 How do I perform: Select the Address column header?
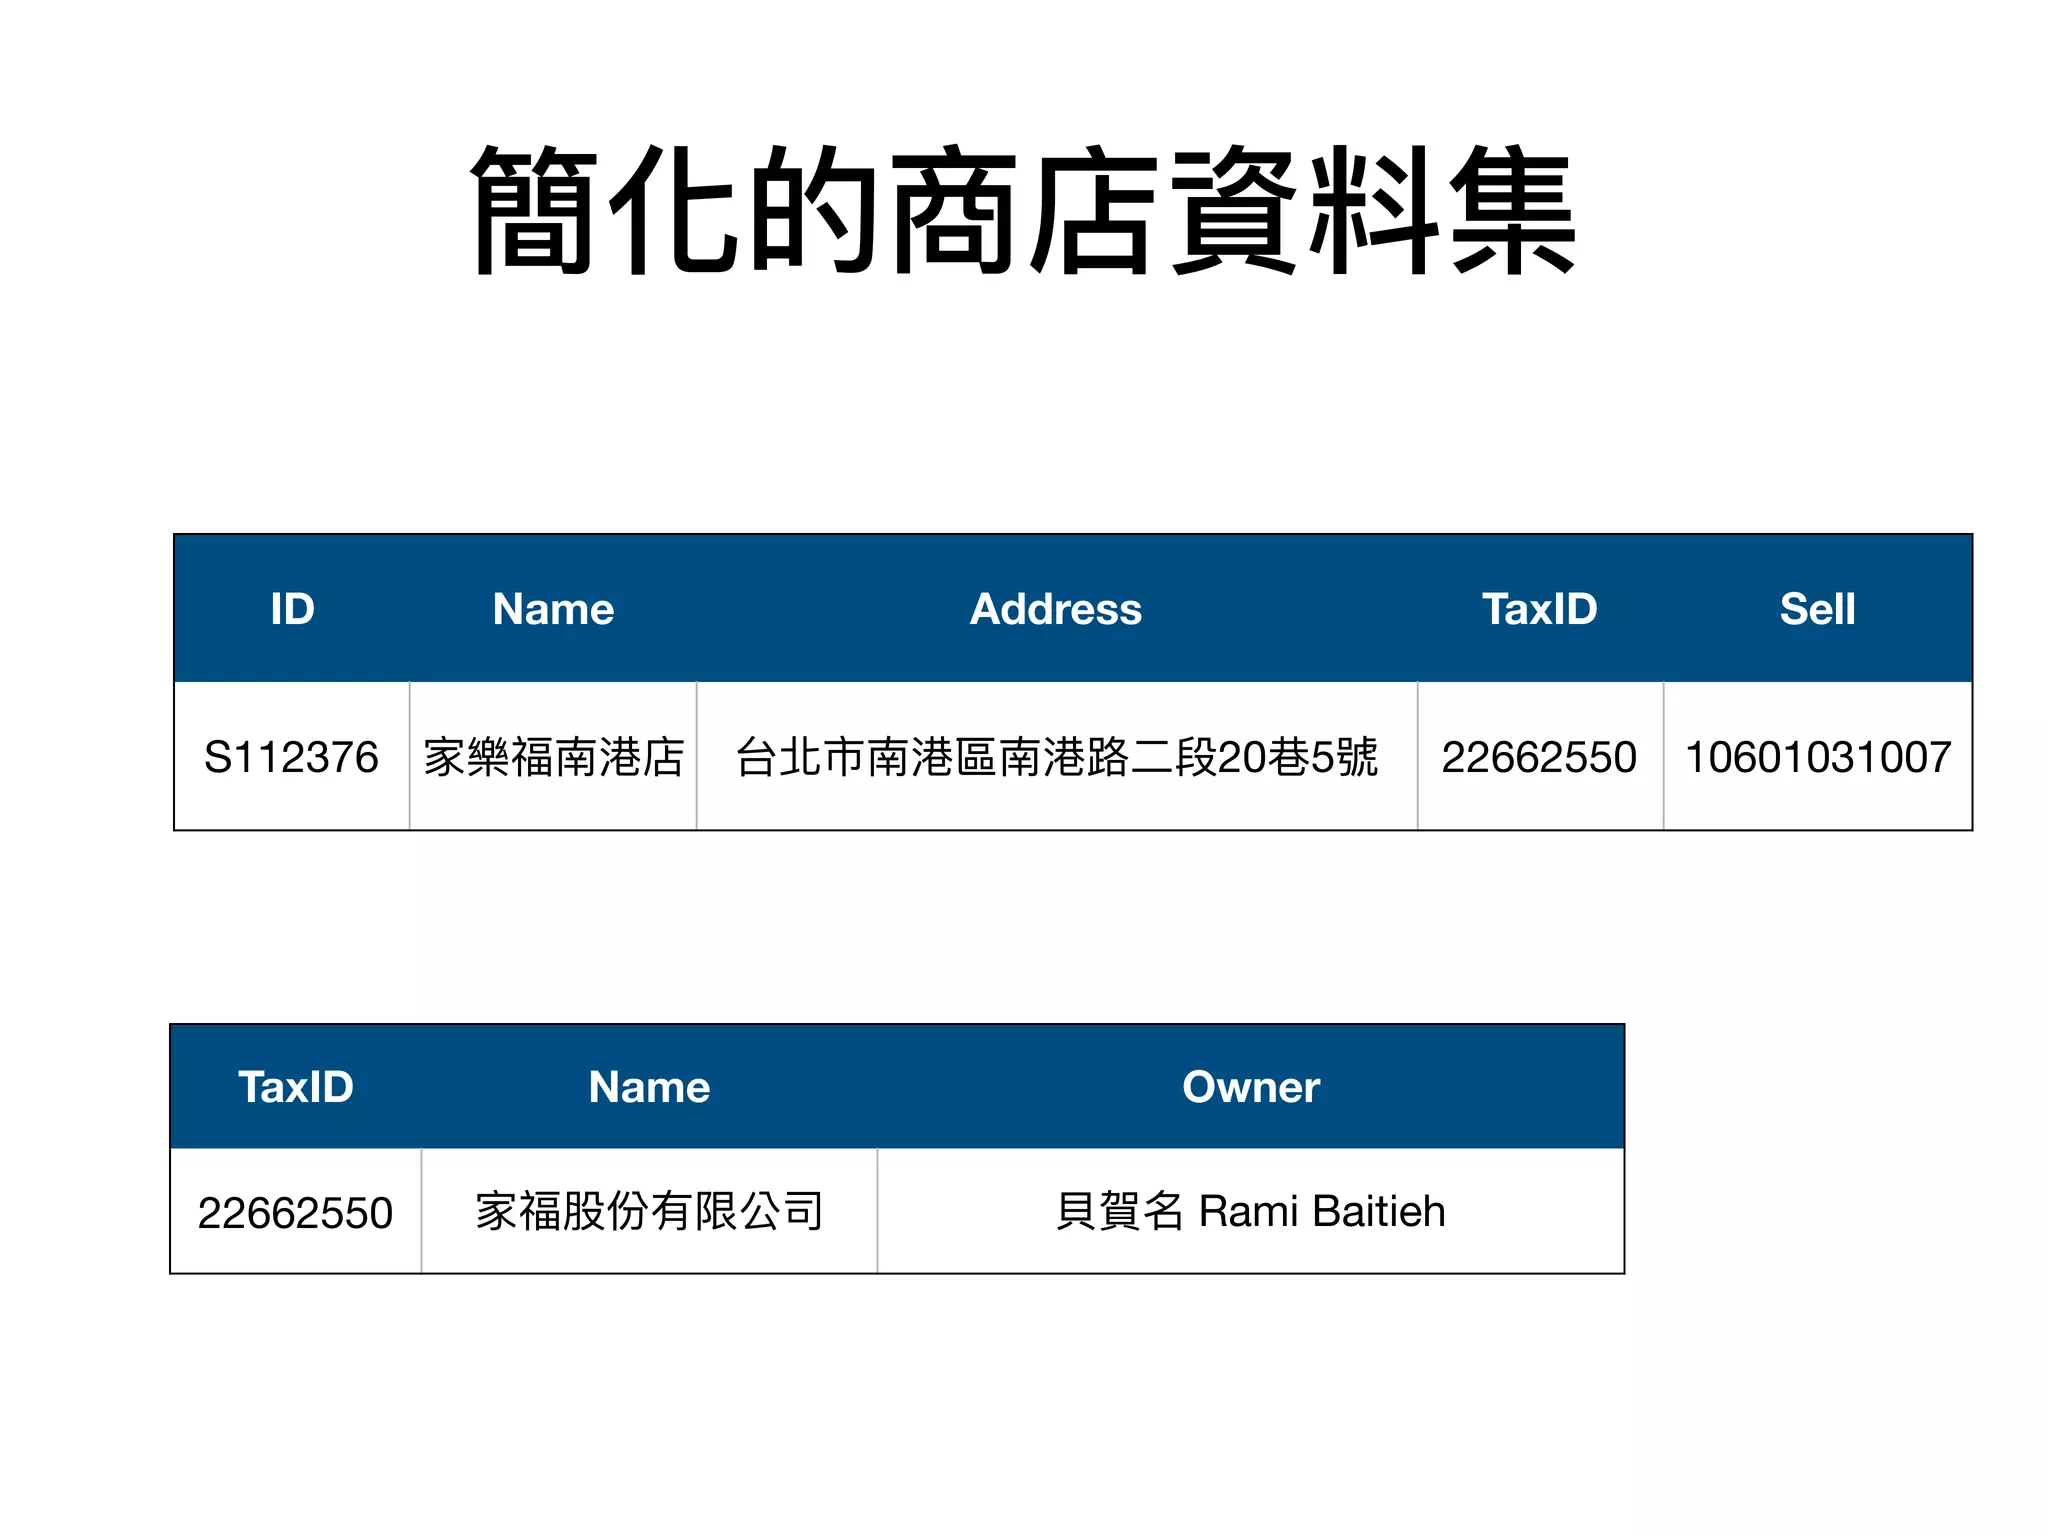pyautogui.click(x=1056, y=609)
